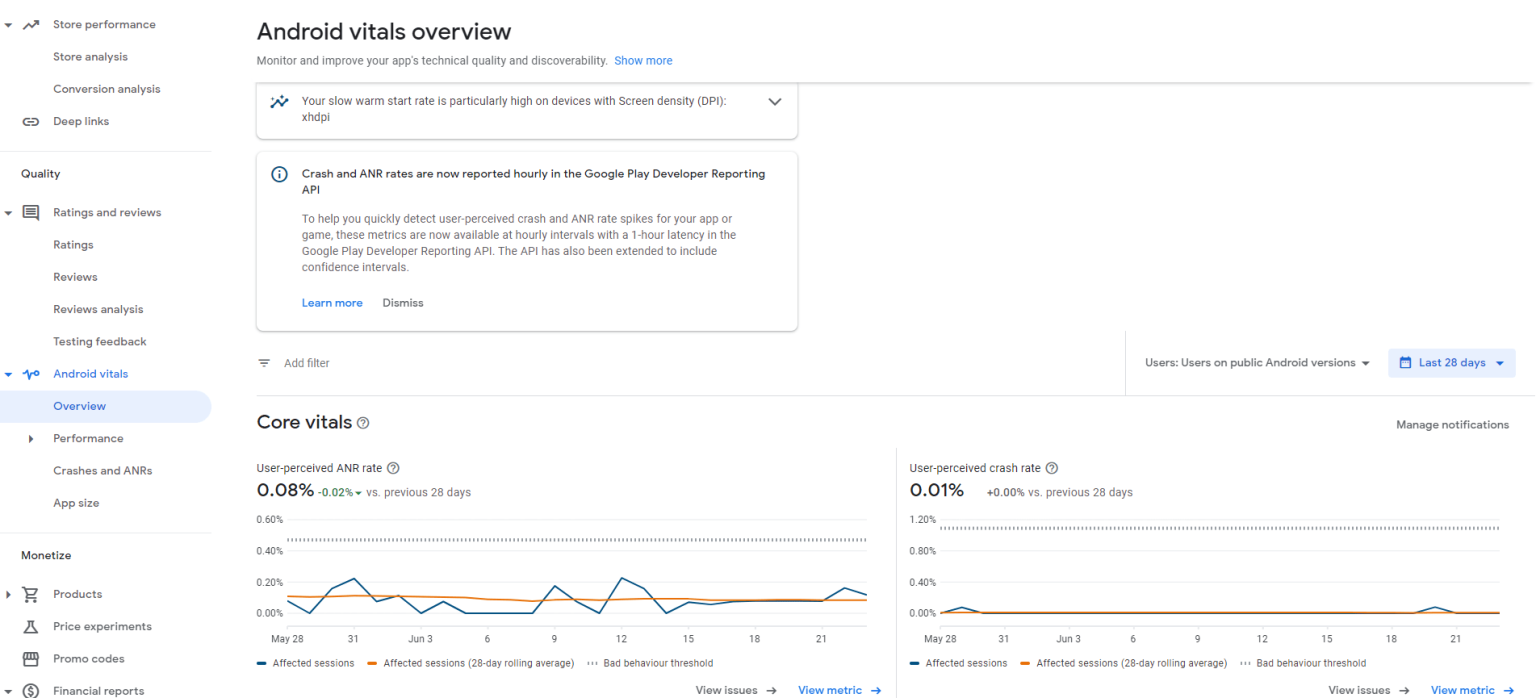This screenshot has height=698, width=1536.
Task: Open the Users on public Android versions dropdown
Action: [1256, 363]
